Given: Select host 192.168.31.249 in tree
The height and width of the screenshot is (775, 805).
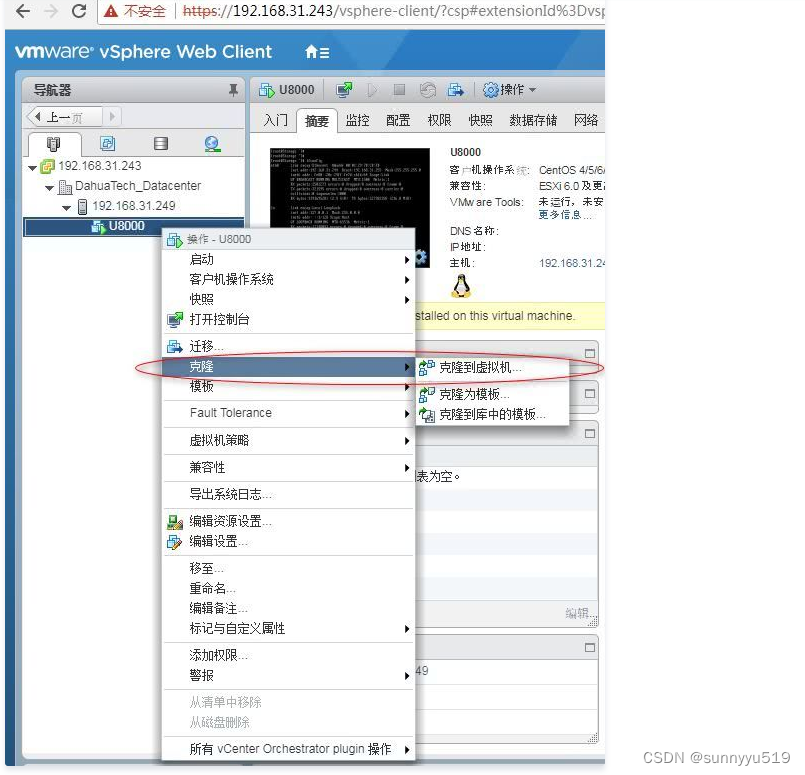Looking at the screenshot, I should coord(133,206).
